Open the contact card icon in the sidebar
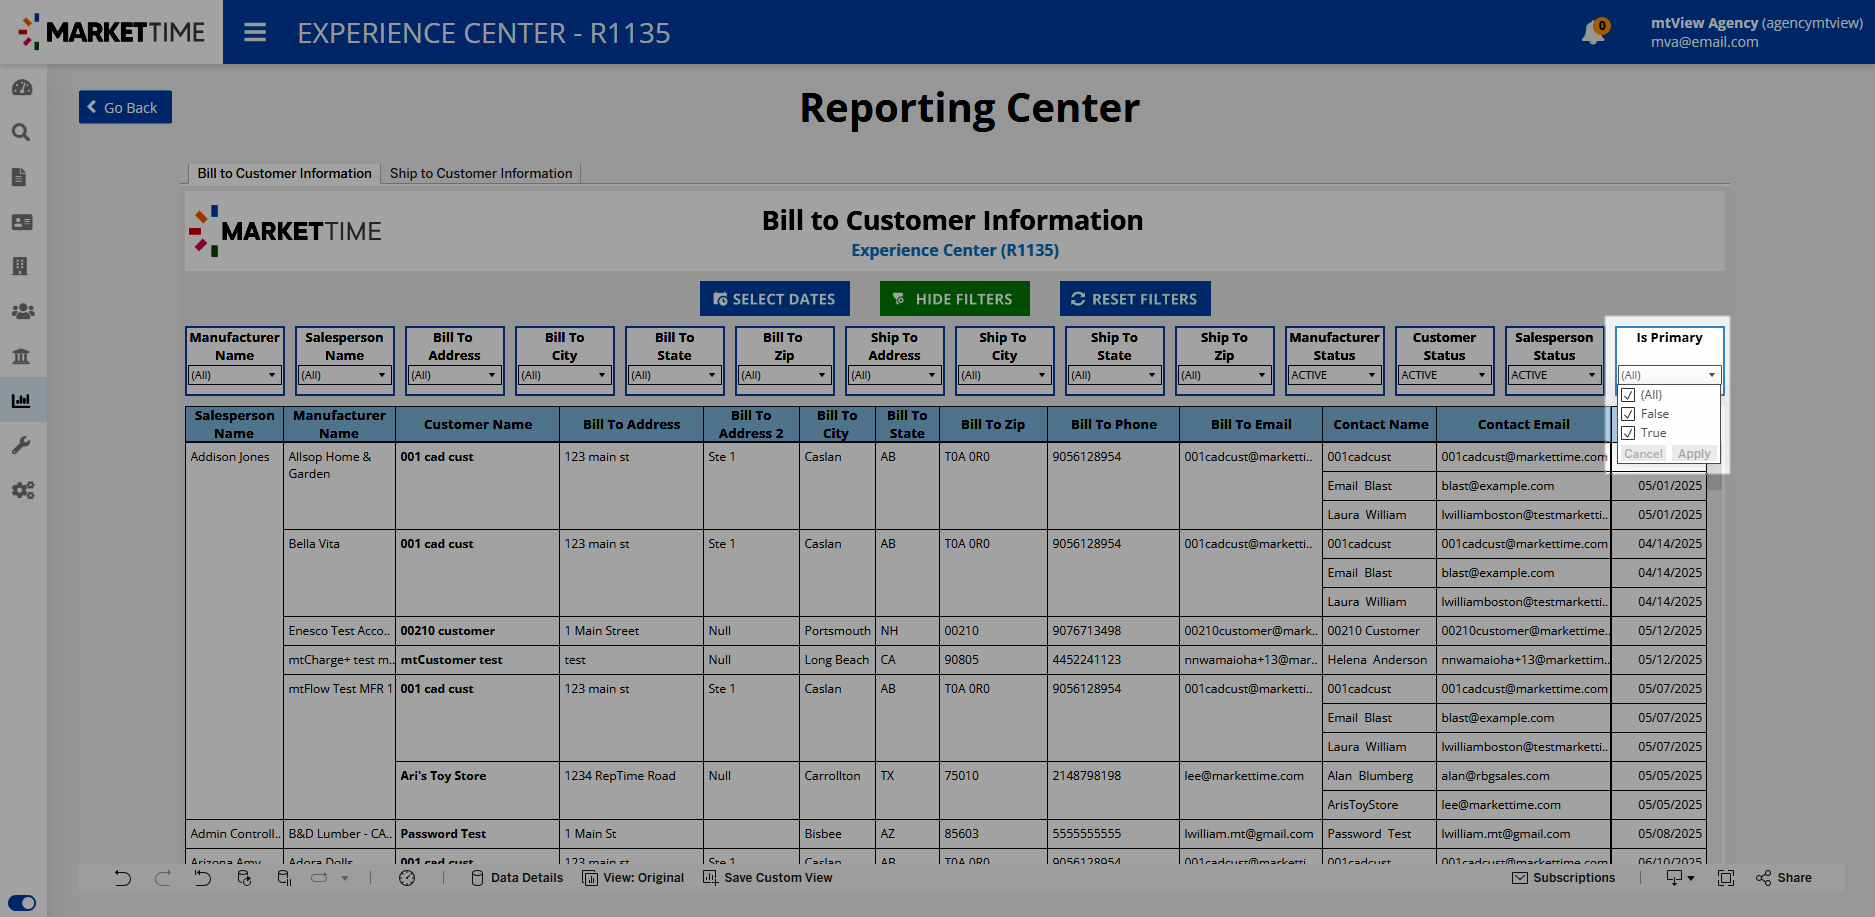Image resolution: width=1875 pixels, height=917 pixels. (22, 222)
